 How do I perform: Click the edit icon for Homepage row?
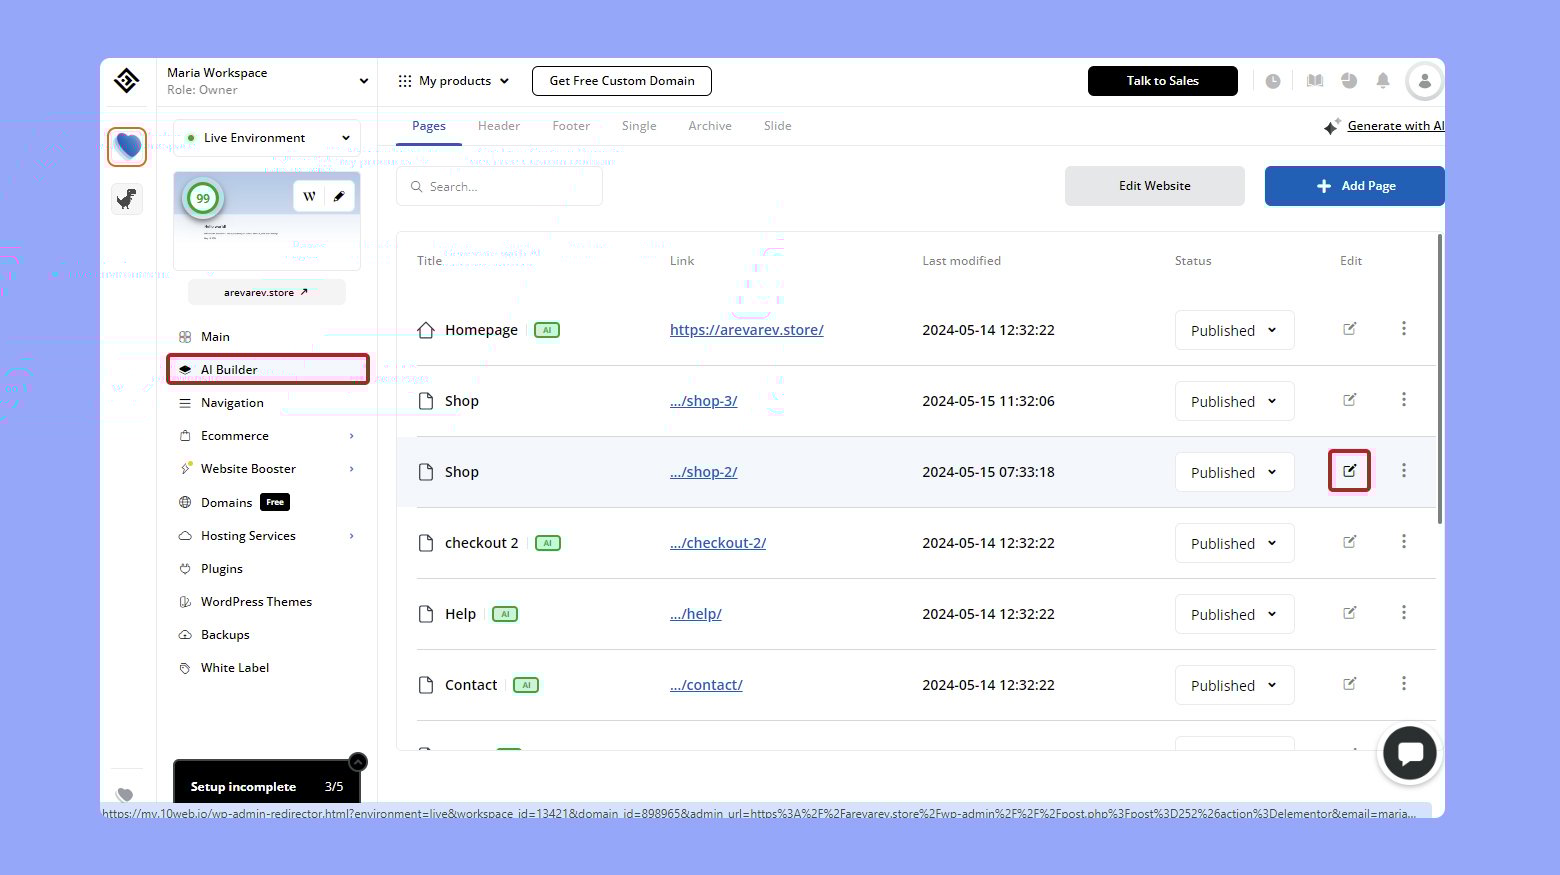click(1349, 329)
